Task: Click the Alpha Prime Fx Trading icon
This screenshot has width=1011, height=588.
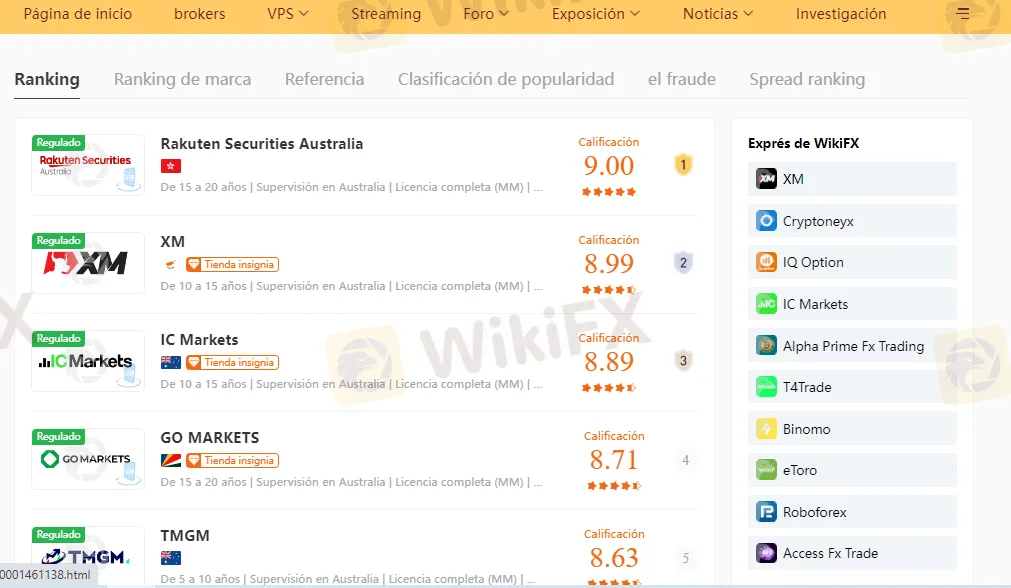Action: (766, 346)
